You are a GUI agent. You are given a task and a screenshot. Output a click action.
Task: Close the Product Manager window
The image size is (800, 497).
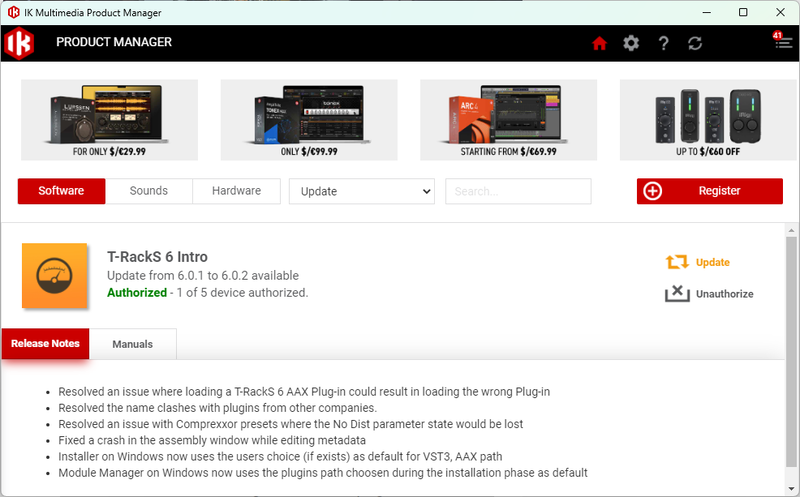point(780,12)
